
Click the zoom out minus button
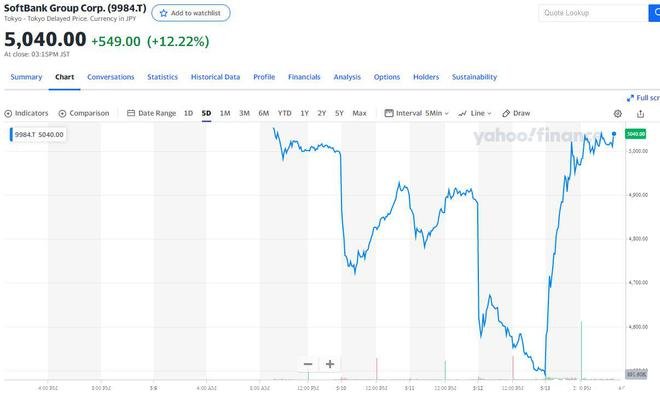click(308, 364)
